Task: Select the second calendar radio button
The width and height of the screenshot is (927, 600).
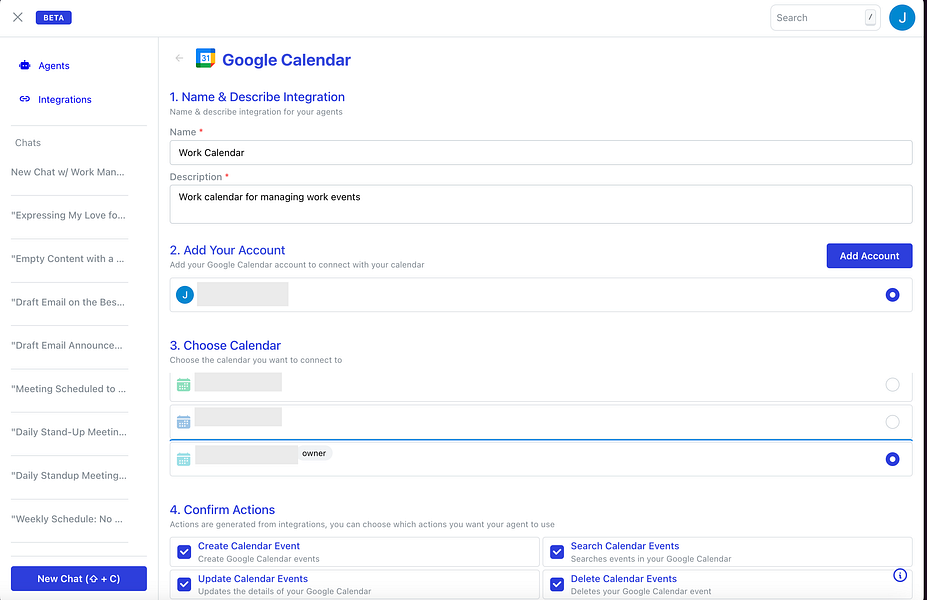Action: click(x=892, y=422)
